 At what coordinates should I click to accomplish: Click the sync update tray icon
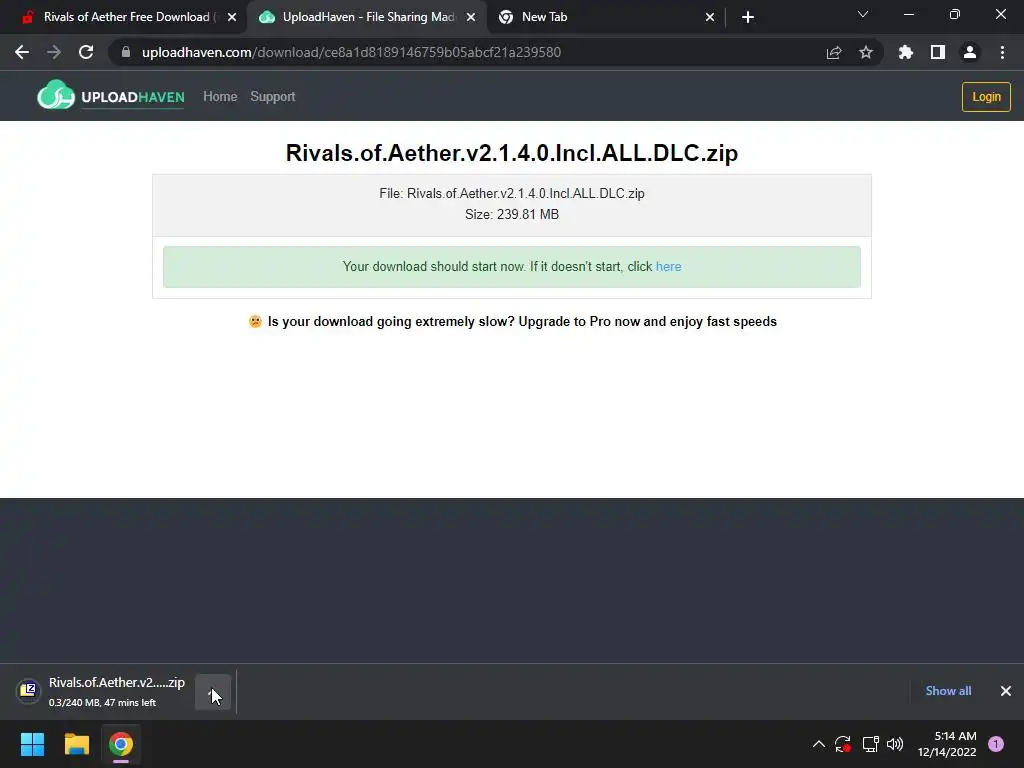[x=842, y=744]
